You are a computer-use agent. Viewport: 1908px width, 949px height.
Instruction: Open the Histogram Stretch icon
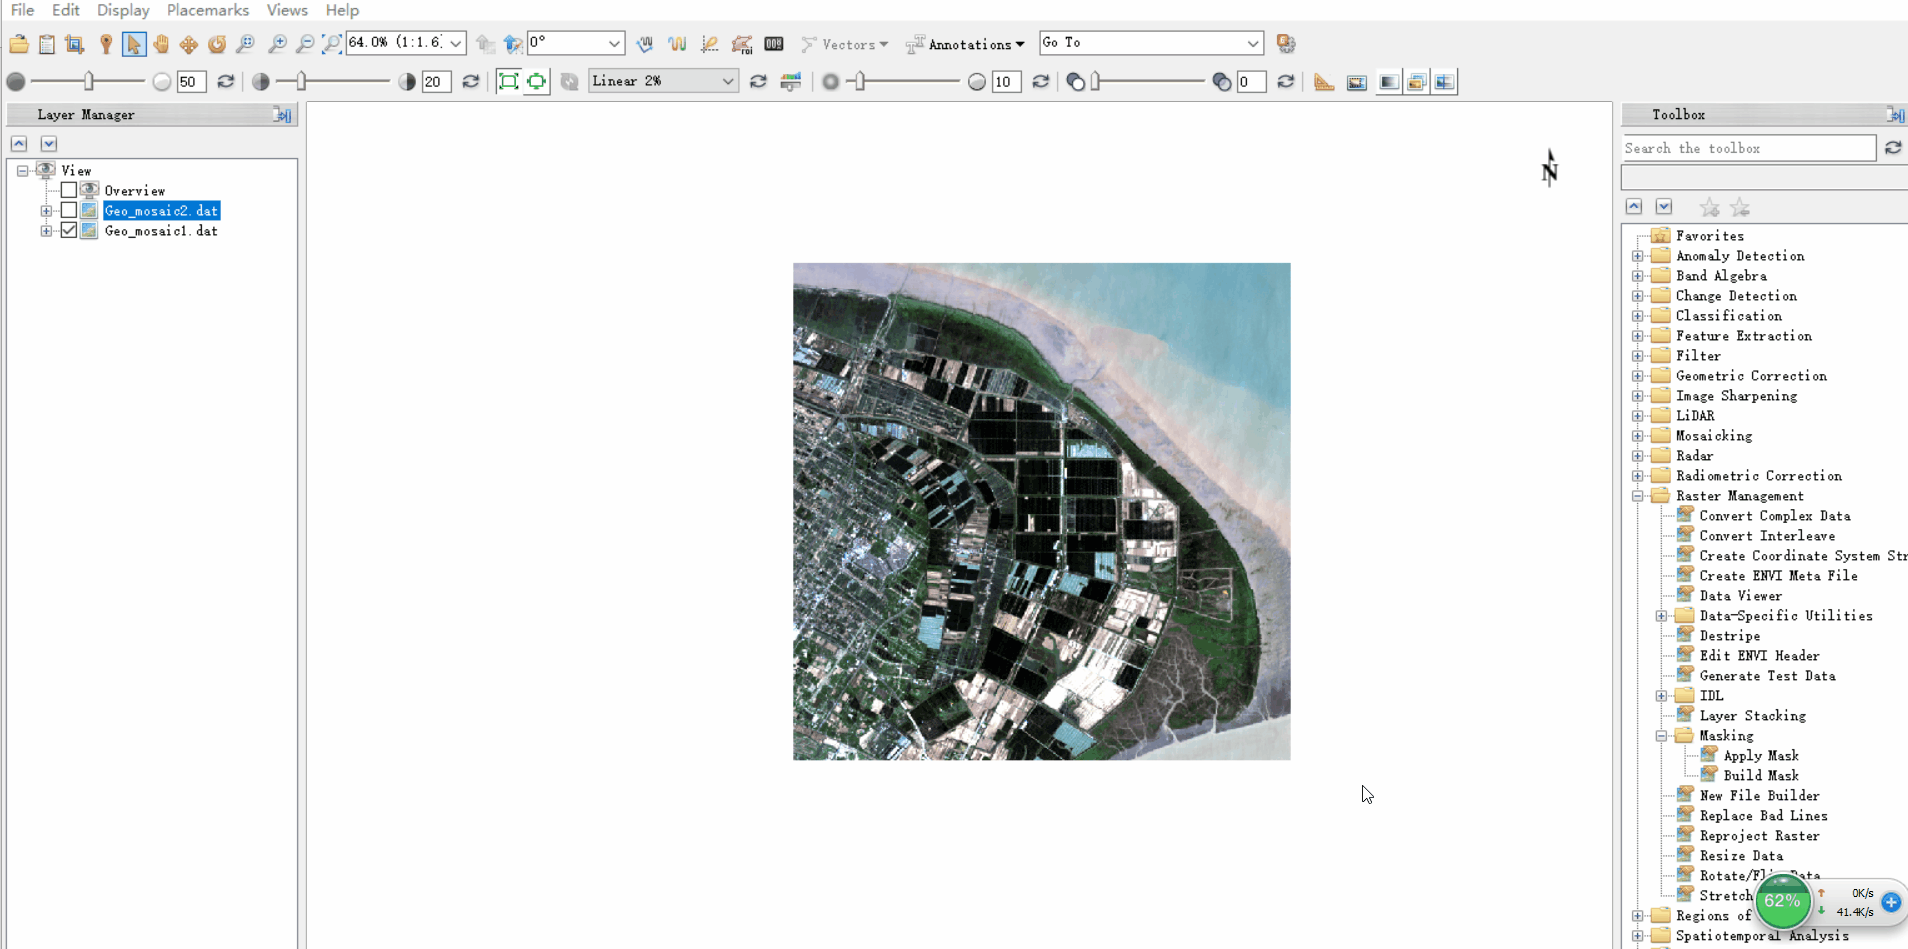click(x=791, y=82)
